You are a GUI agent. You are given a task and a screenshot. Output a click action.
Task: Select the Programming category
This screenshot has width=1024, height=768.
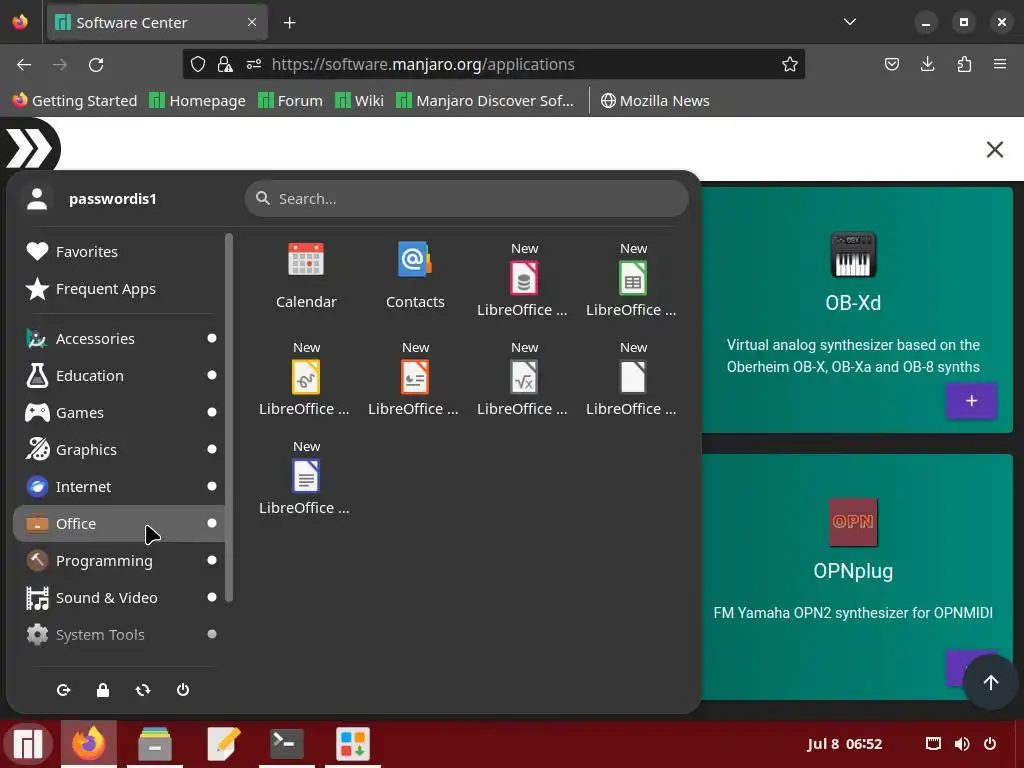click(x=119, y=560)
